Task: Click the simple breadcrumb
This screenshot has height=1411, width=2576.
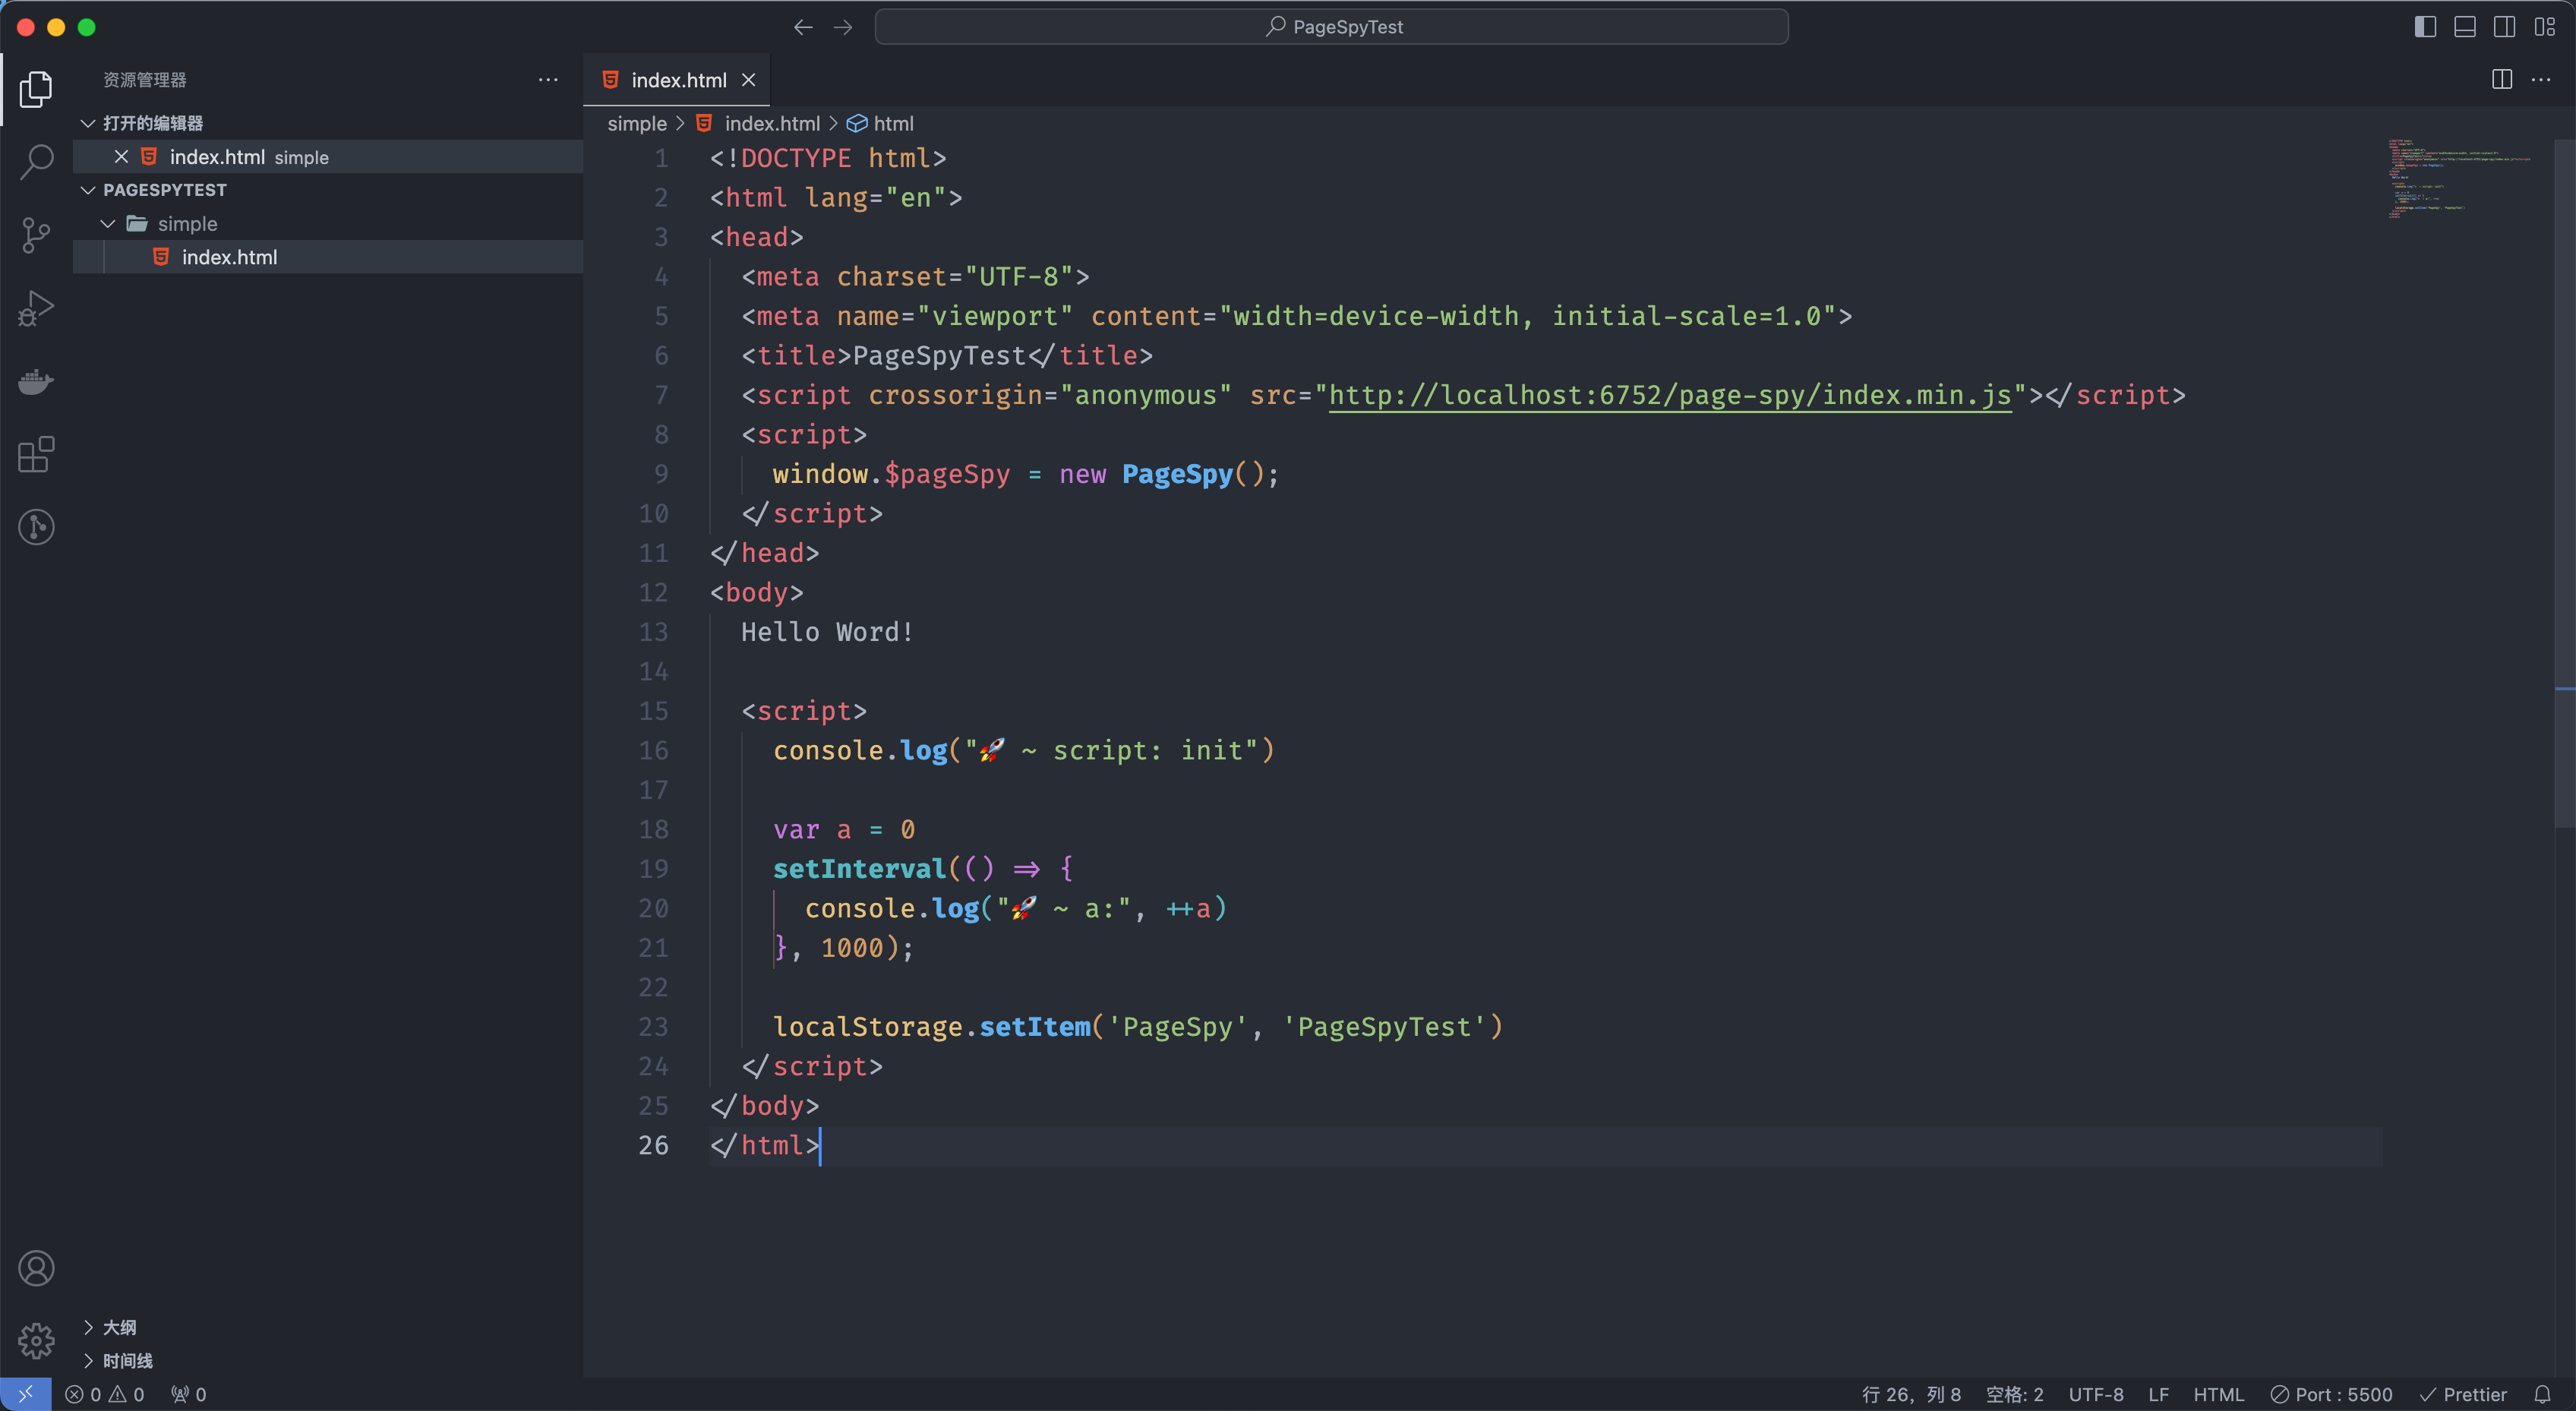Action: click(637, 124)
